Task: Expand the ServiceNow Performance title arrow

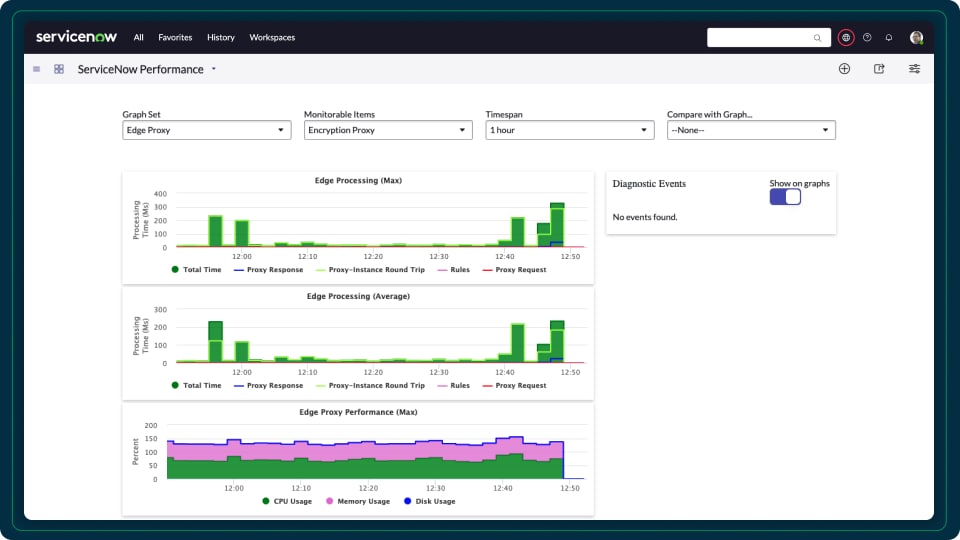Action: 214,70
